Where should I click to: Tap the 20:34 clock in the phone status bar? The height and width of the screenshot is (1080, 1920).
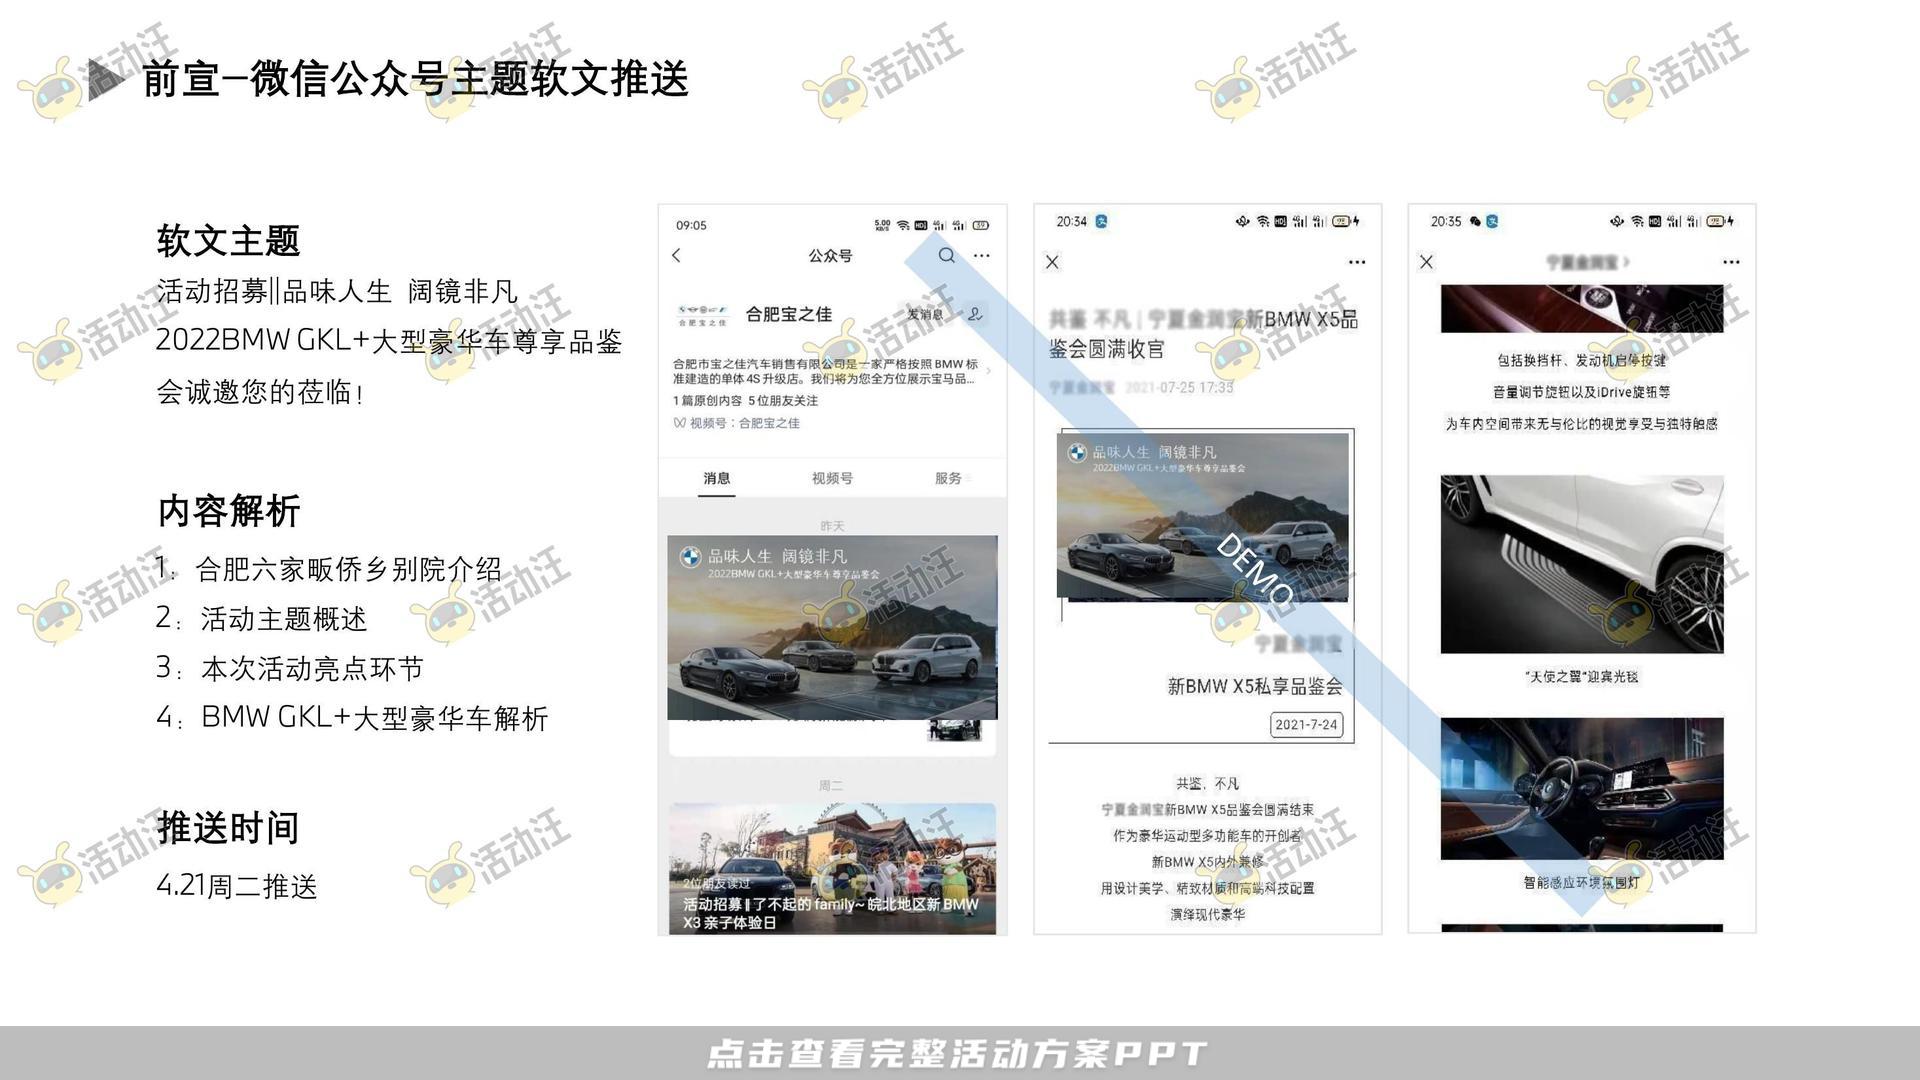click(x=1071, y=221)
